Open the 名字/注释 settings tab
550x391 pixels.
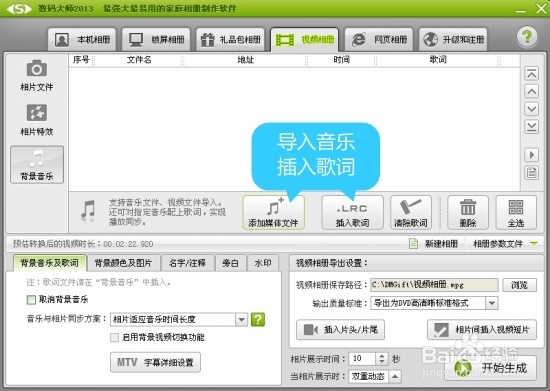[187, 263]
